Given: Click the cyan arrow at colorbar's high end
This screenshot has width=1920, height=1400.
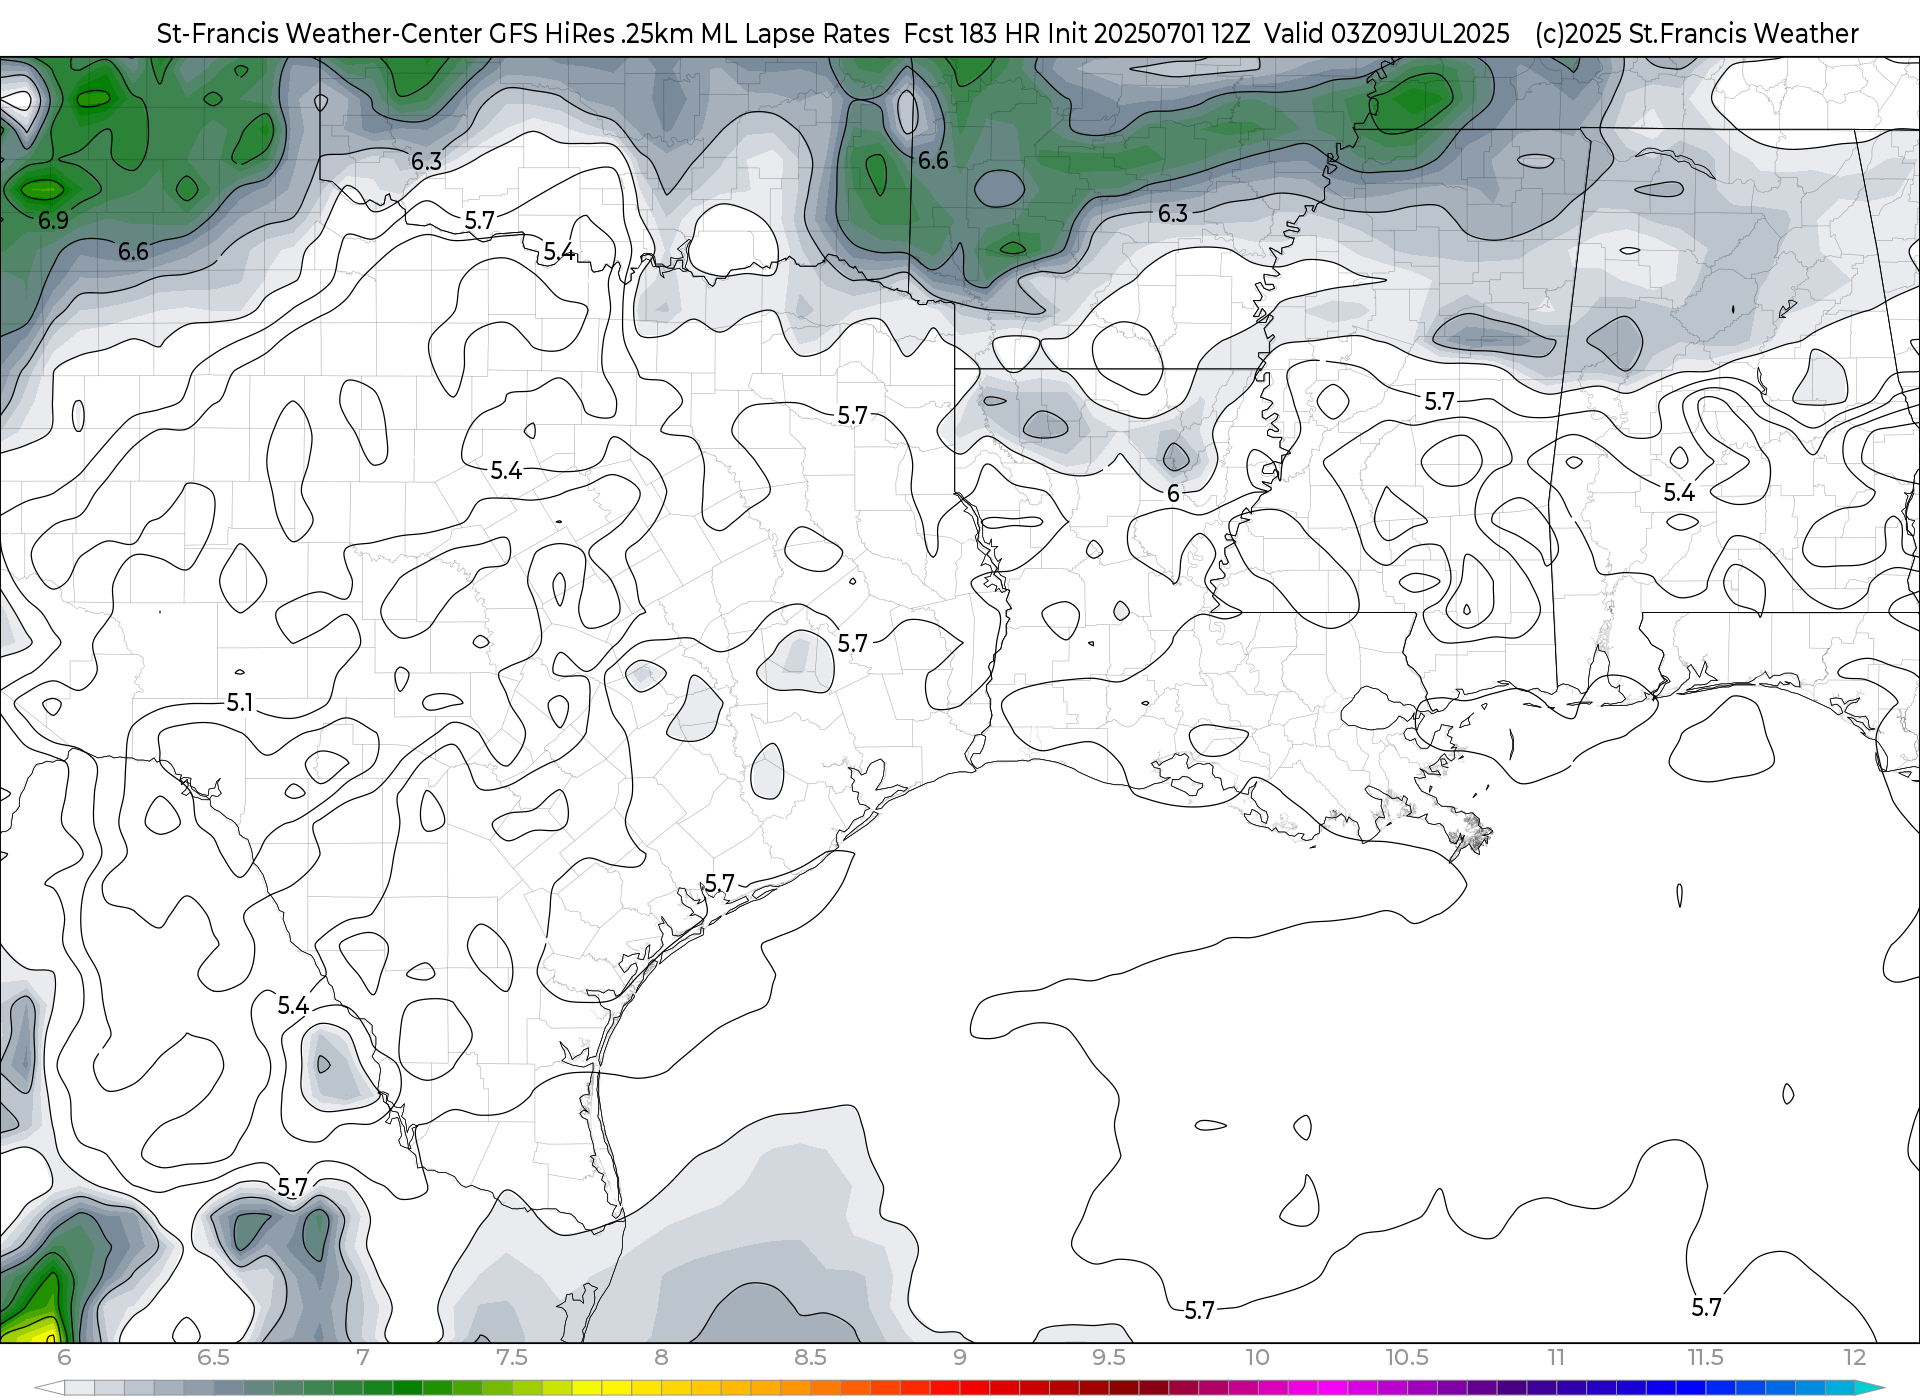Looking at the screenshot, I should (x=1869, y=1388).
